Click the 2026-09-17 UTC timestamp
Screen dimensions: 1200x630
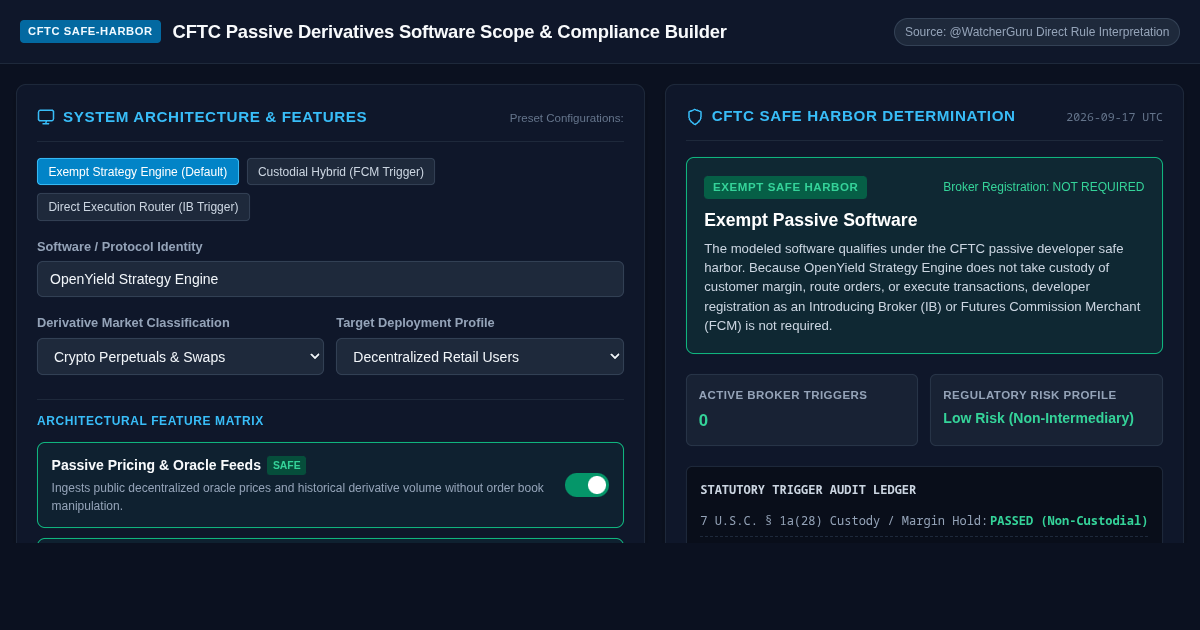(1114, 117)
